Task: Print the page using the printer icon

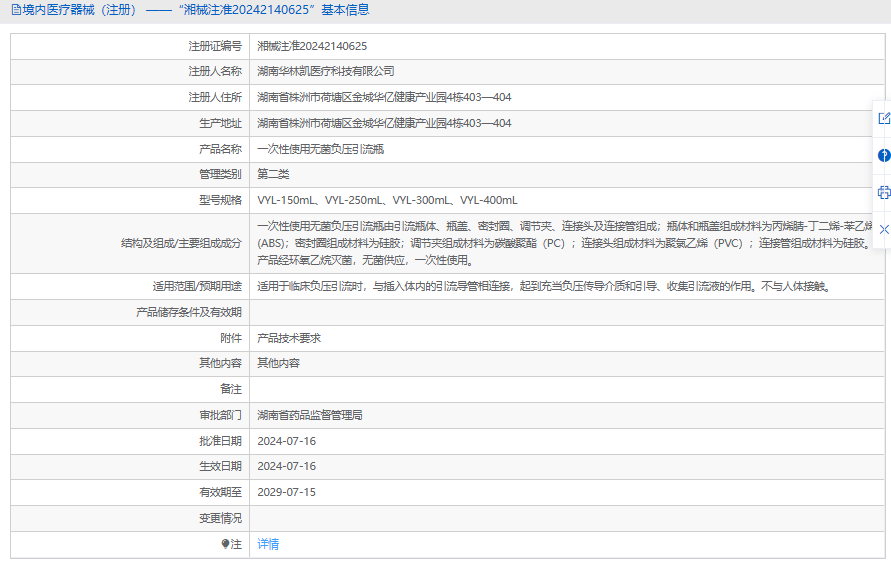Action: tap(884, 193)
